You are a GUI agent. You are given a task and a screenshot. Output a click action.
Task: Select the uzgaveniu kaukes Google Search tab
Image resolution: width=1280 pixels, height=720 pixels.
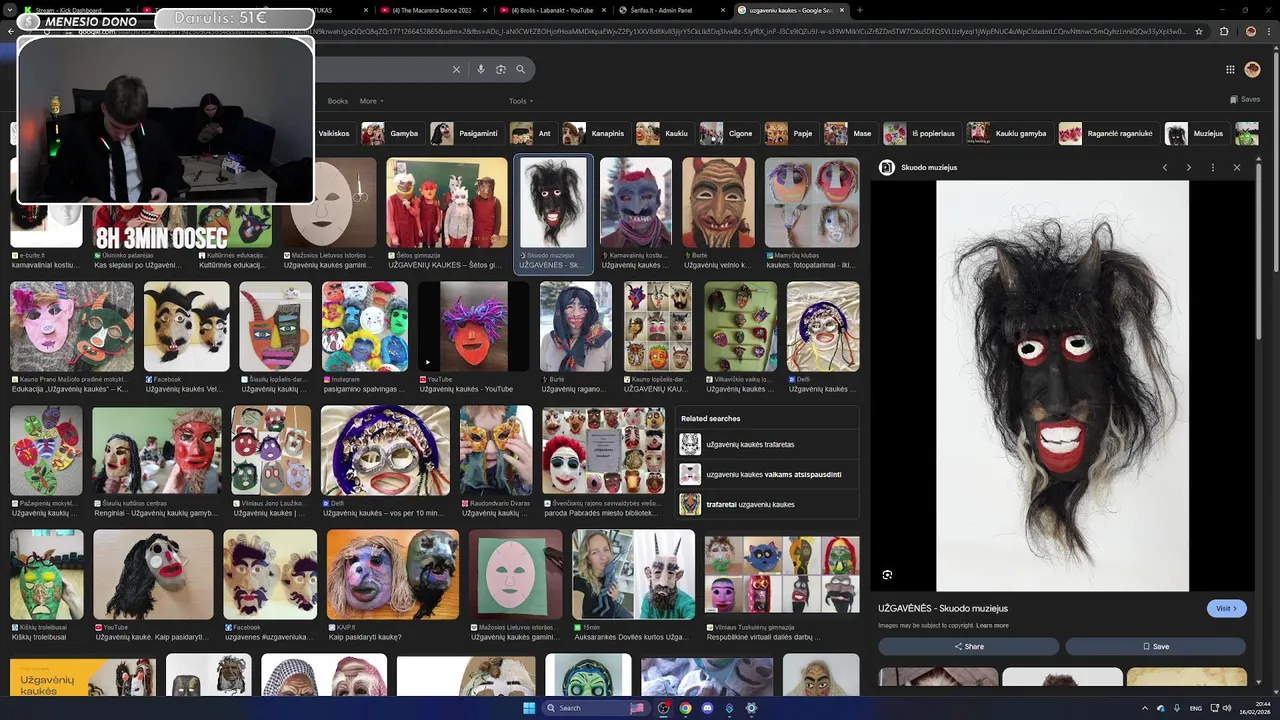(x=790, y=10)
